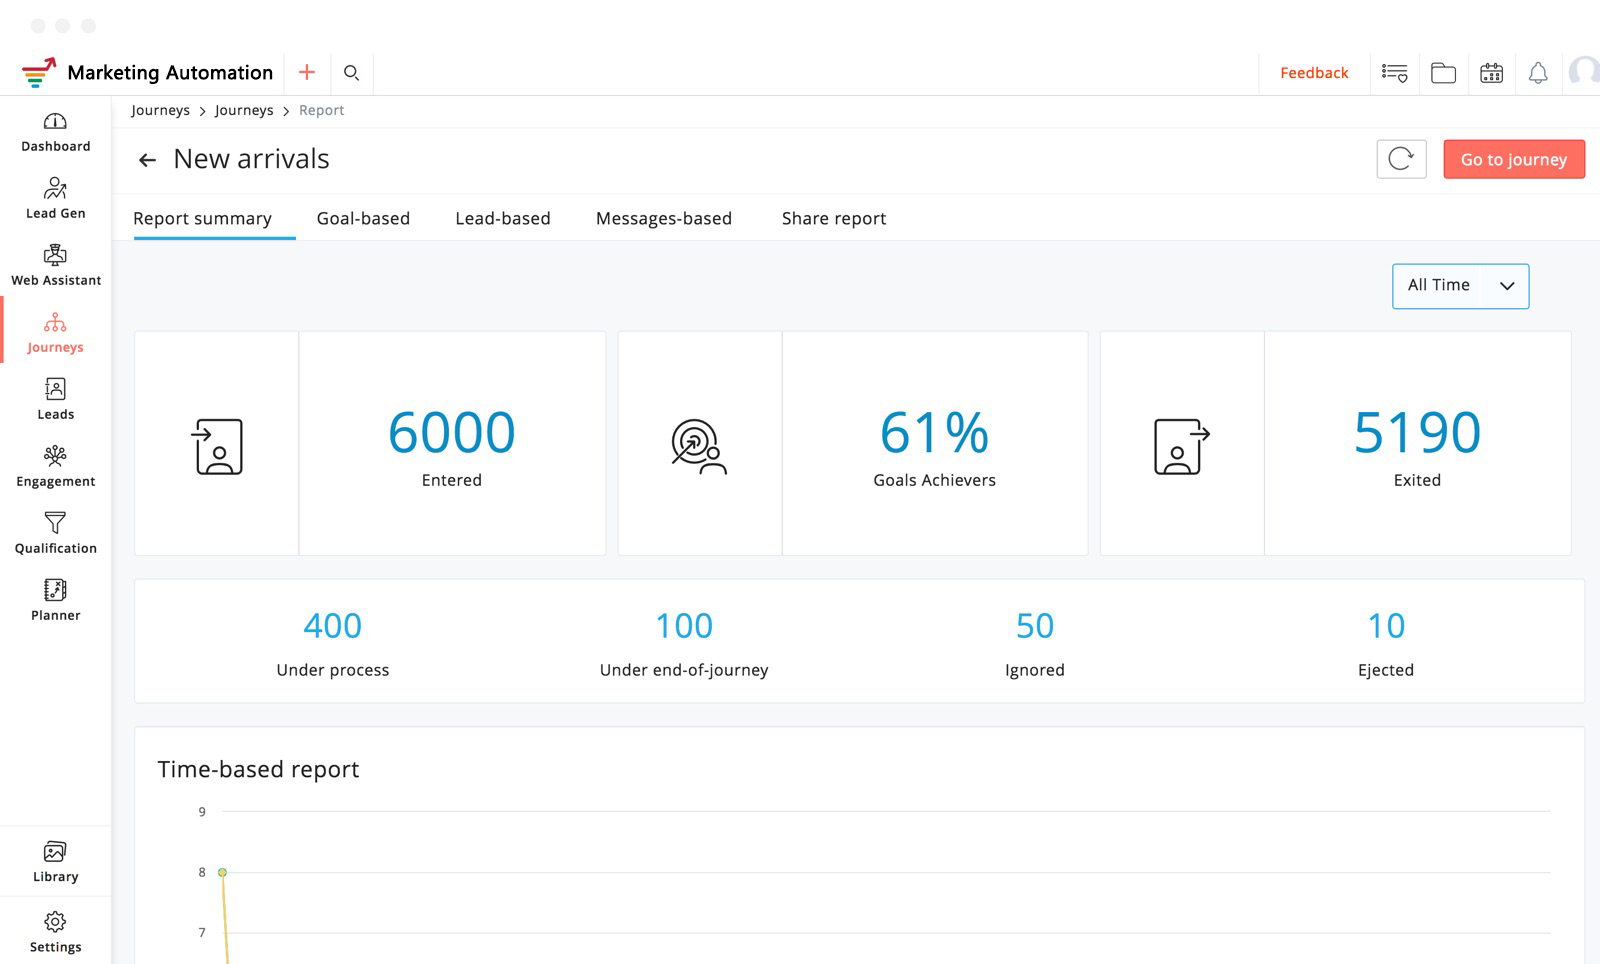The width and height of the screenshot is (1600, 964).
Task: Click the notification bell icon
Action: click(x=1538, y=73)
